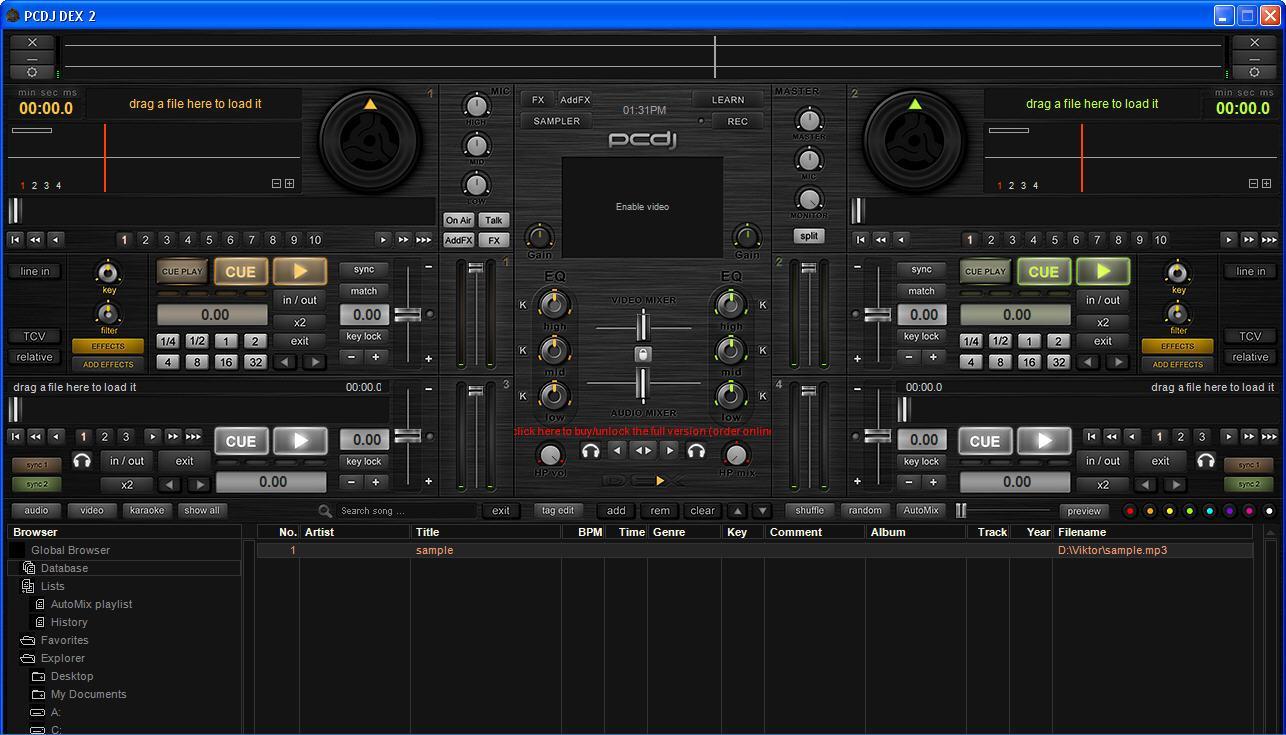Click deck 4 silver play button
Viewport: 1286px width, 735px height.
click(1044, 441)
